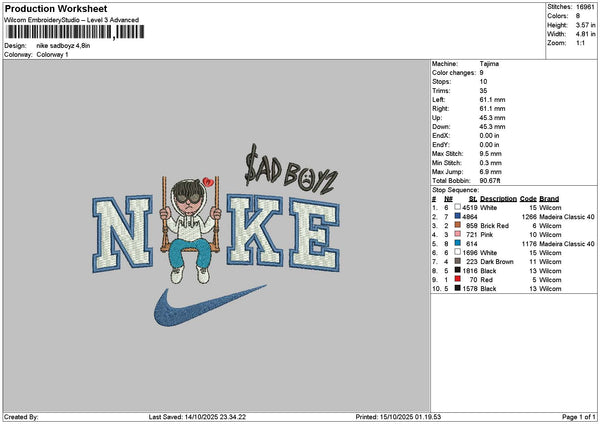The image size is (600, 424).
Task: Click 'Madeira Classic 40' in stop row 2
Action: (x=567, y=217)
